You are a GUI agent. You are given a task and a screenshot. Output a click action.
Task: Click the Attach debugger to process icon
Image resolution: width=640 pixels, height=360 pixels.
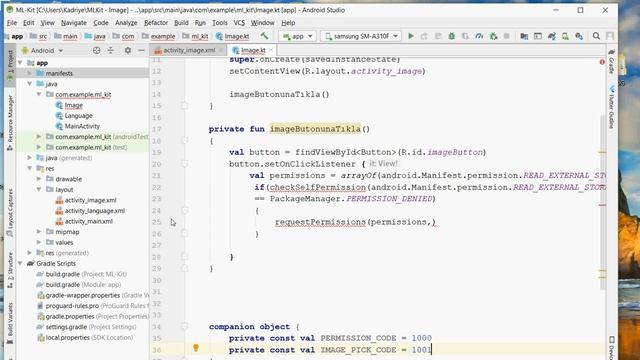[493, 36]
